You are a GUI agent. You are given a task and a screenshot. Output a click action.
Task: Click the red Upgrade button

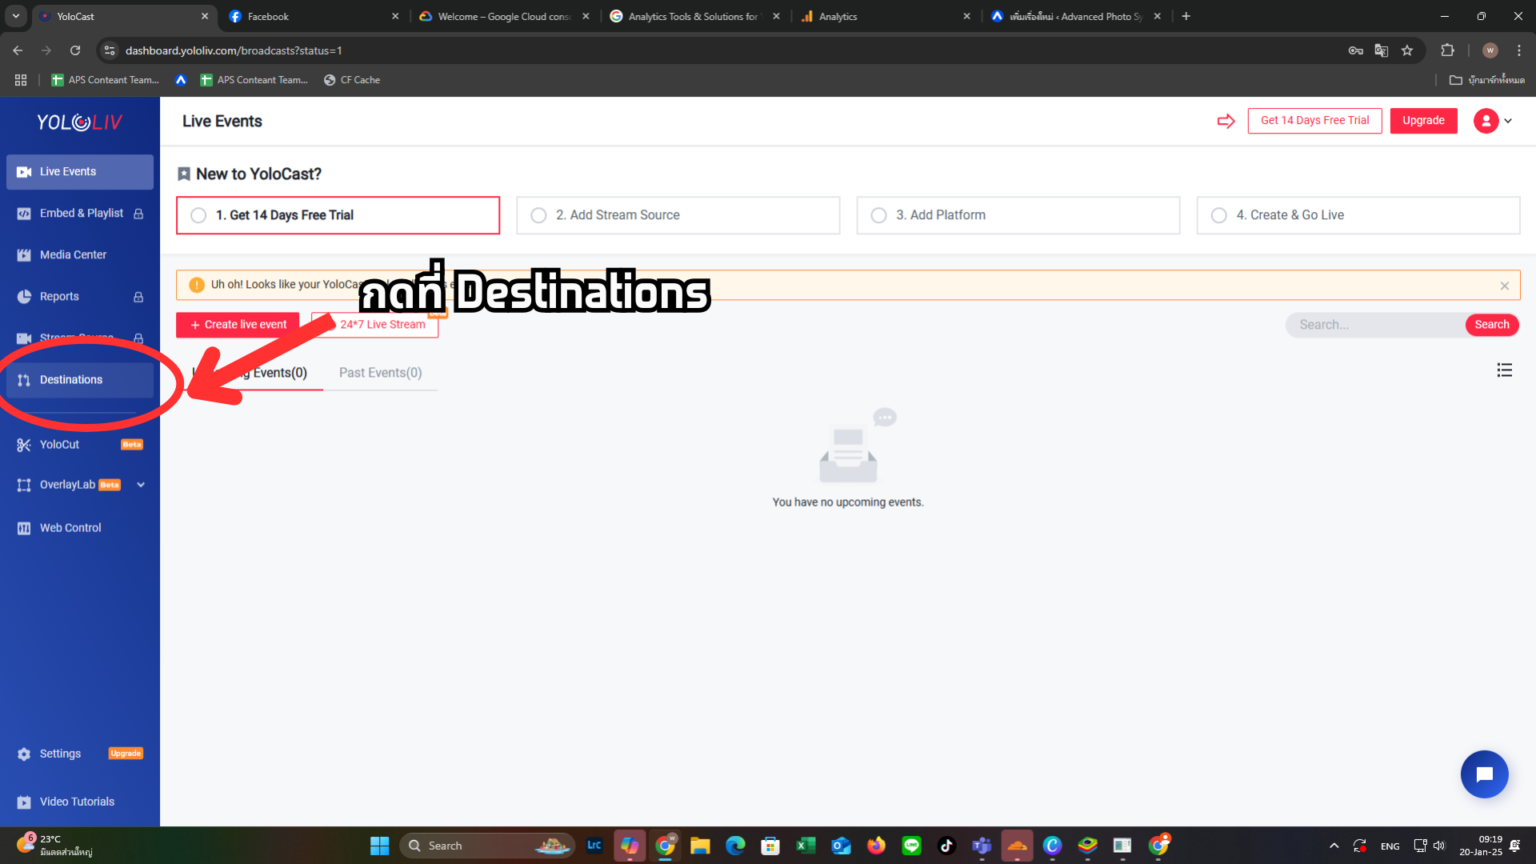(x=1423, y=121)
